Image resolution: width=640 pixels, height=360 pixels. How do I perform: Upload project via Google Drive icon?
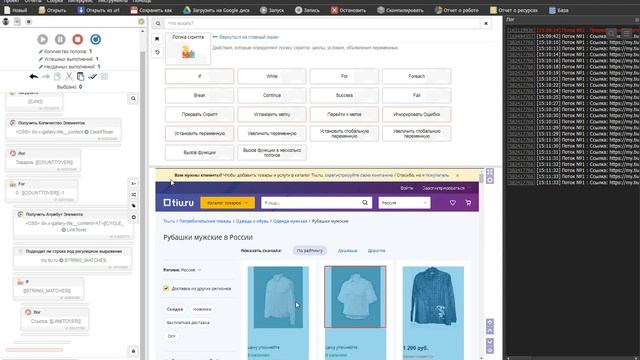click(x=216, y=10)
